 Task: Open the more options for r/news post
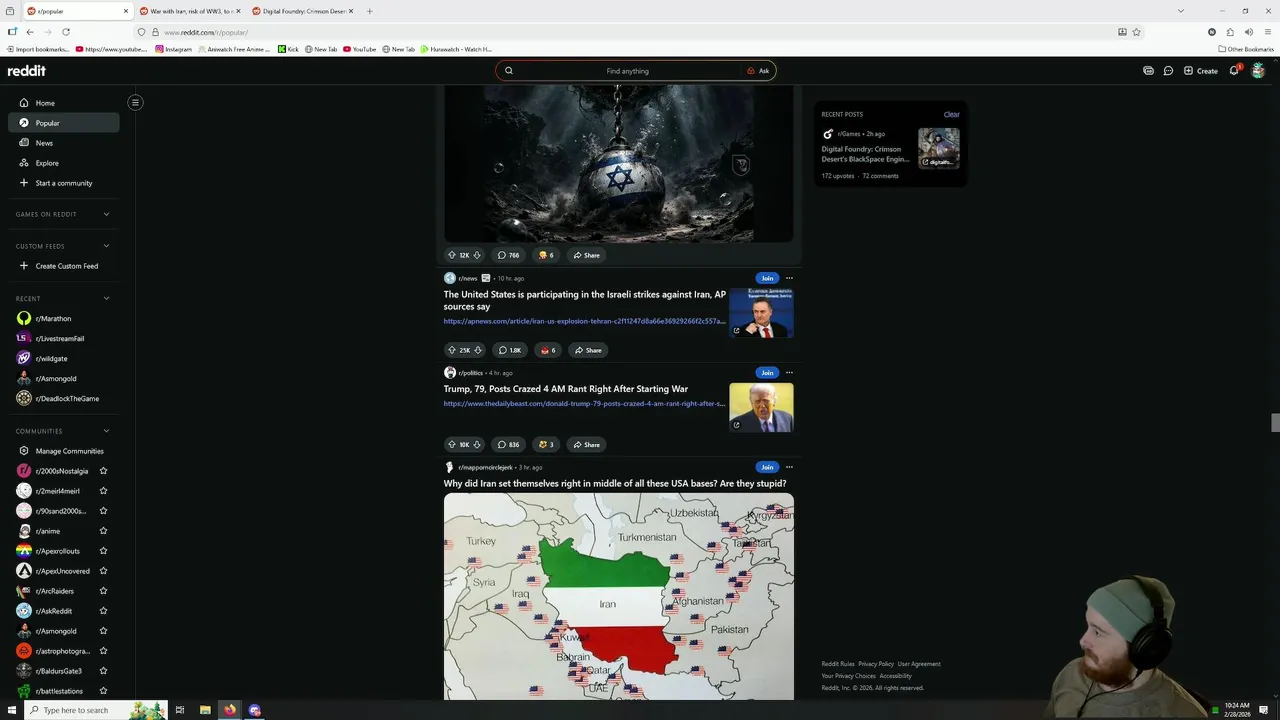point(789,278)
